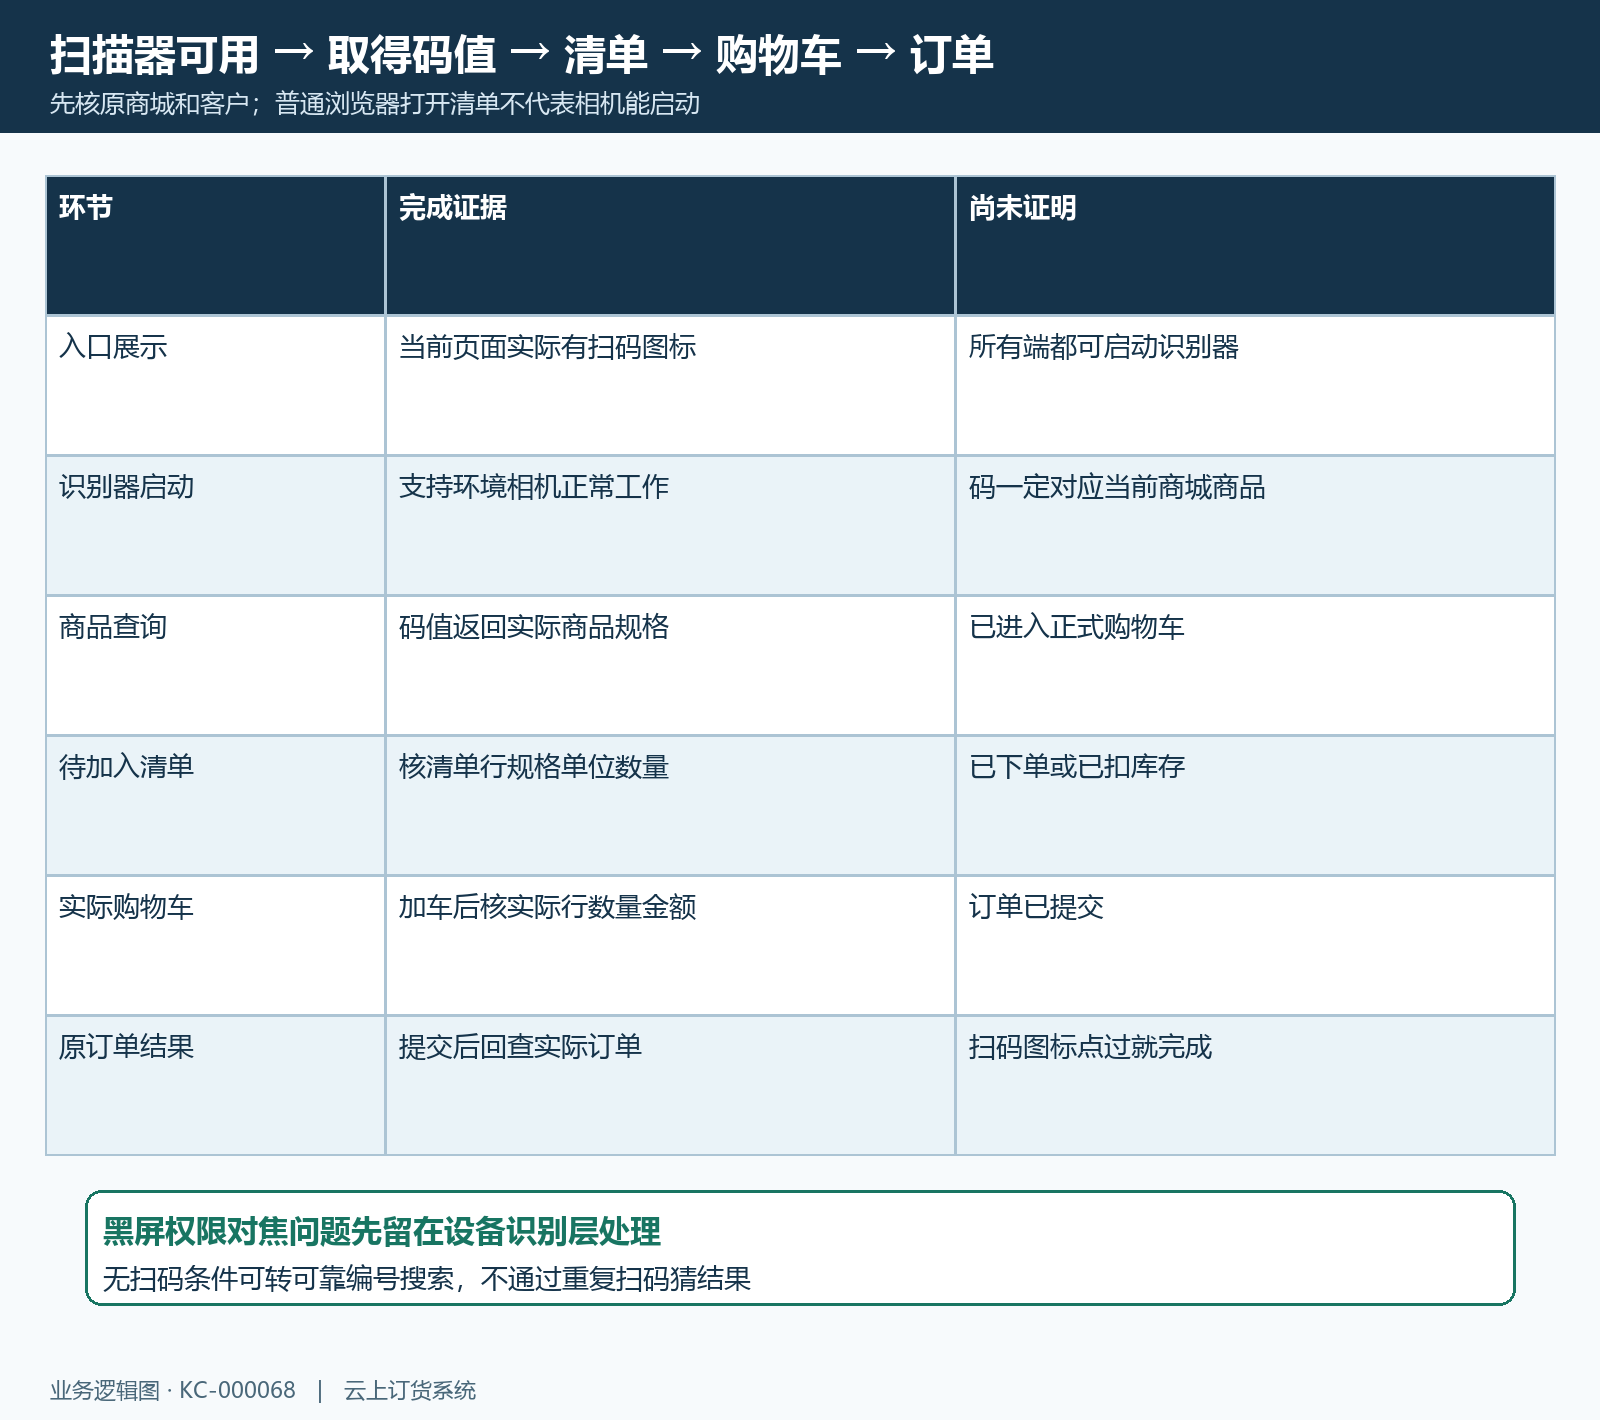Click cell 订单已提交
1600x1420 pixels.
pyautogui.click(x=1255, y=946)
